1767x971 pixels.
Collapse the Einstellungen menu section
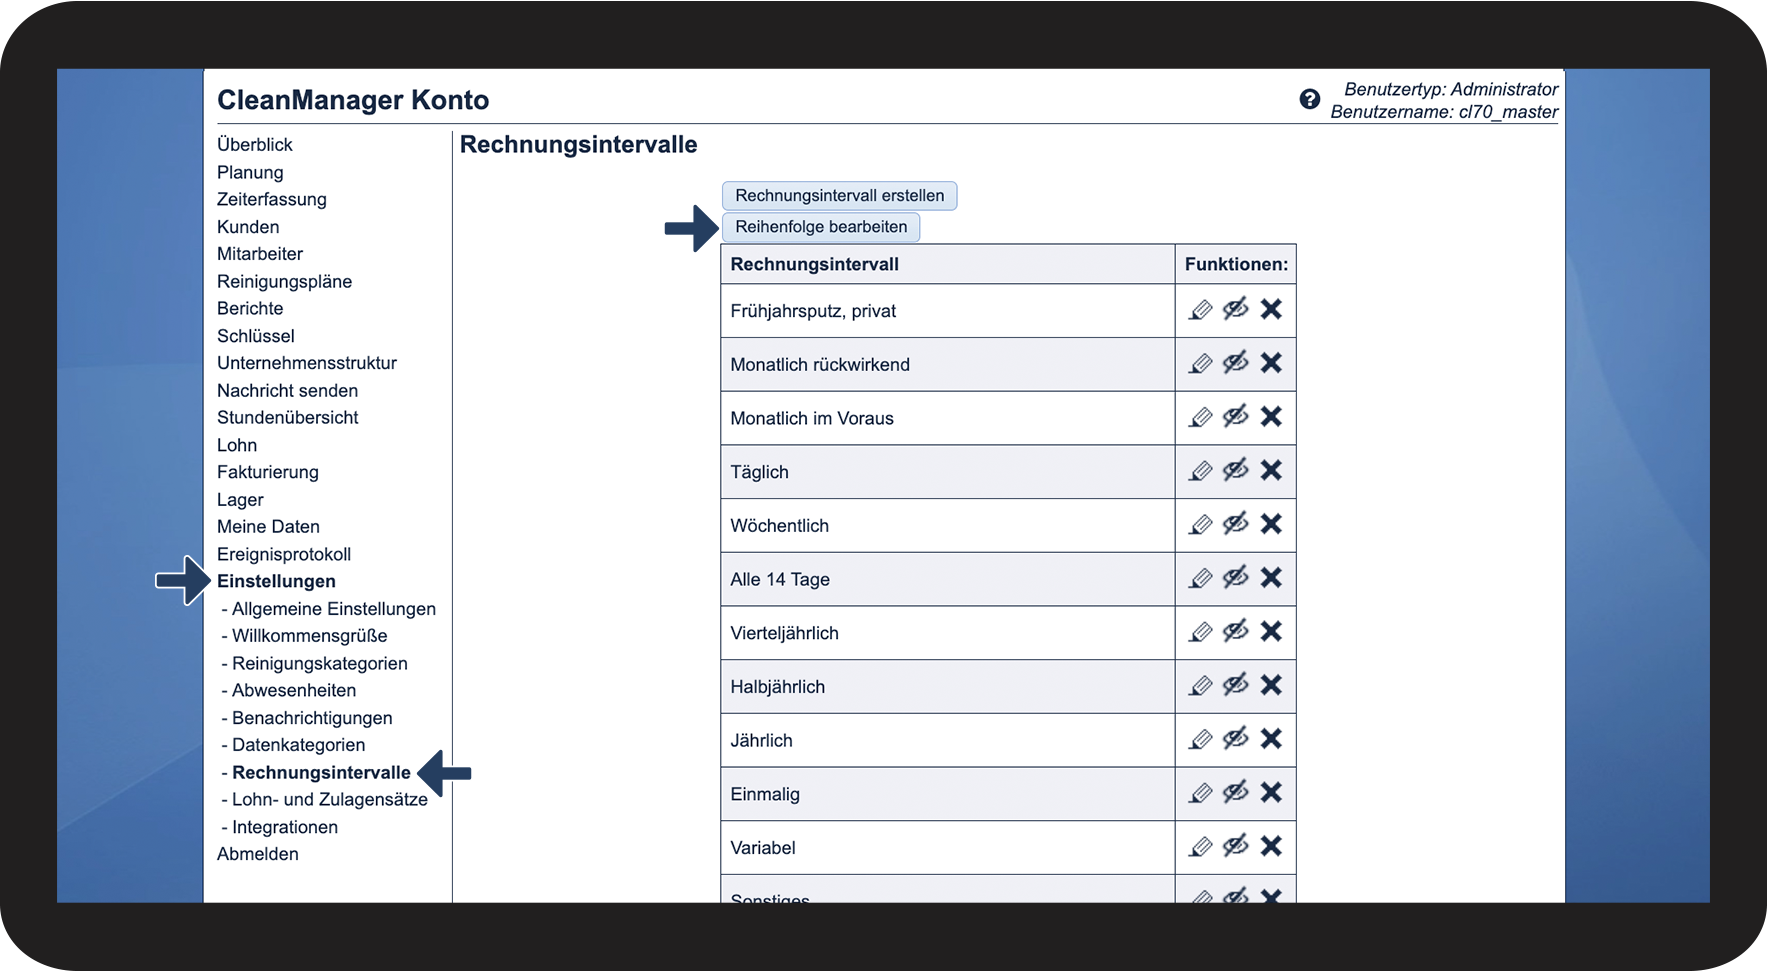pyautogui.click(x=276, y=581)
